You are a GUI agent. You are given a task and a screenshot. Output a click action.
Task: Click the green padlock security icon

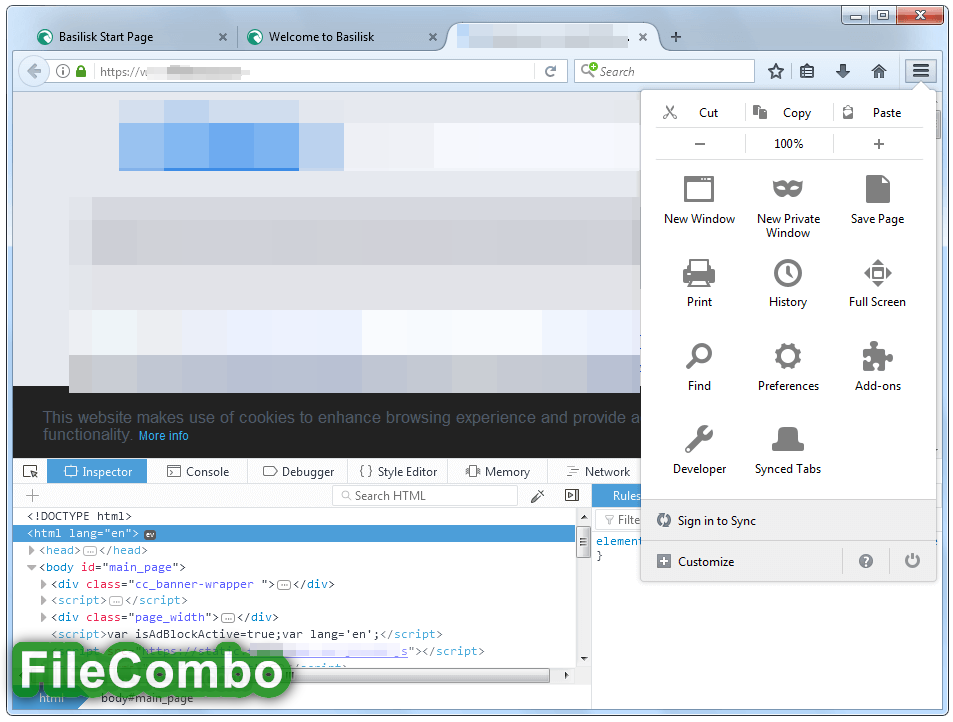click(x=81, y=71)
